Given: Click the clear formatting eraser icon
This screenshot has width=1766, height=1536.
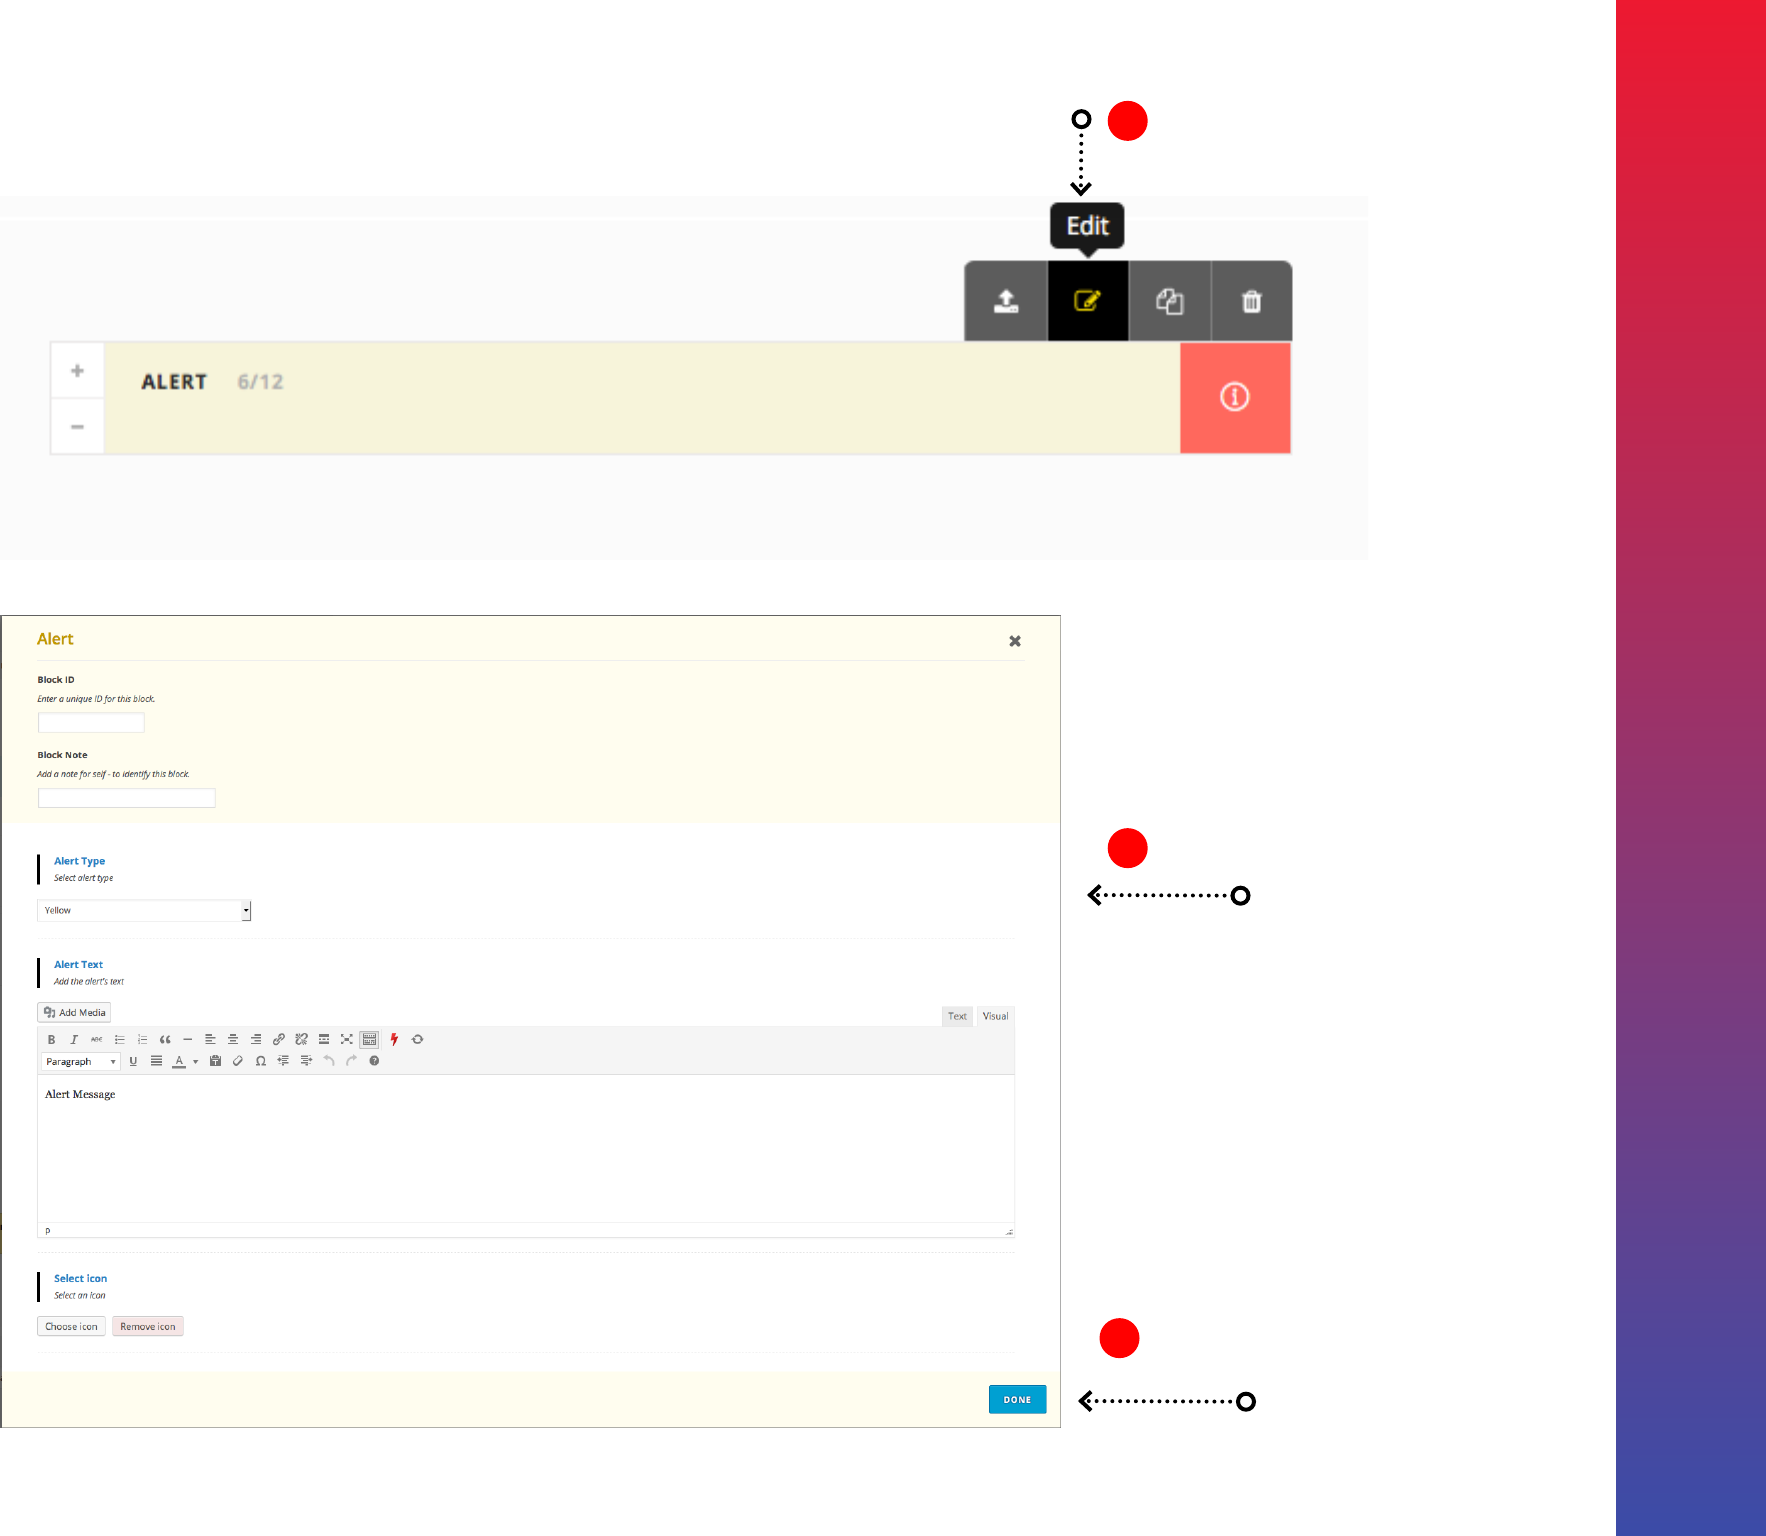Looking at the screenshot, I should tap(238, 1061).
